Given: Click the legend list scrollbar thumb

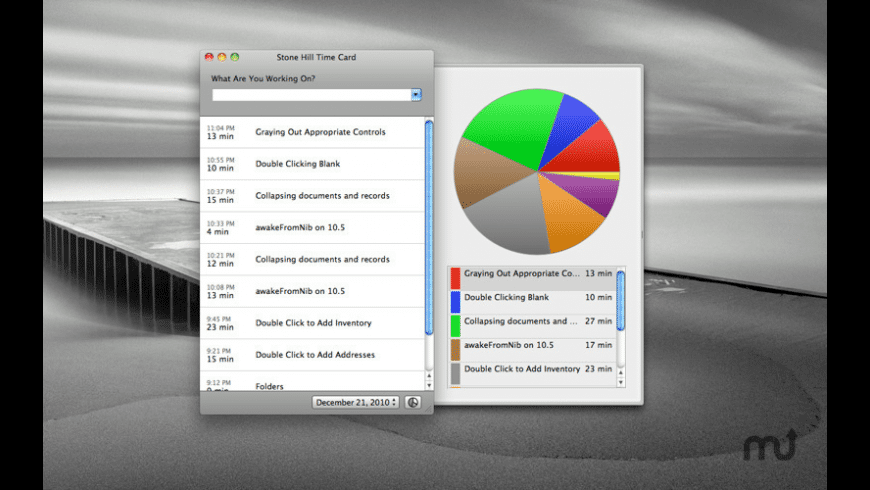Looking at the screenshot, I should coord(621,300).
